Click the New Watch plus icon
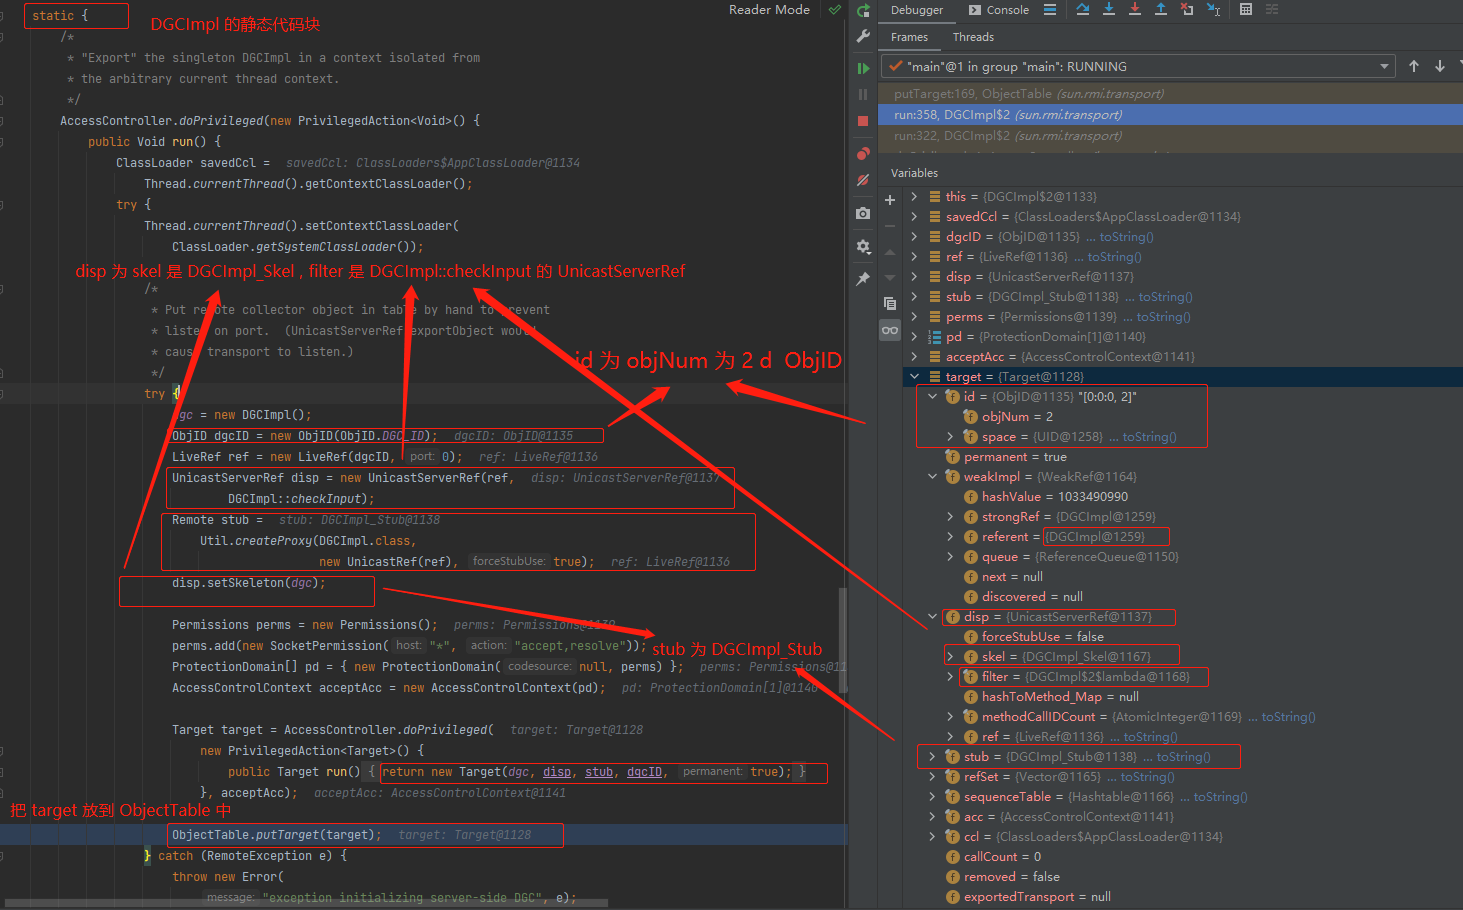This screenshot has height=910, width=1463. tap(890, 200)
